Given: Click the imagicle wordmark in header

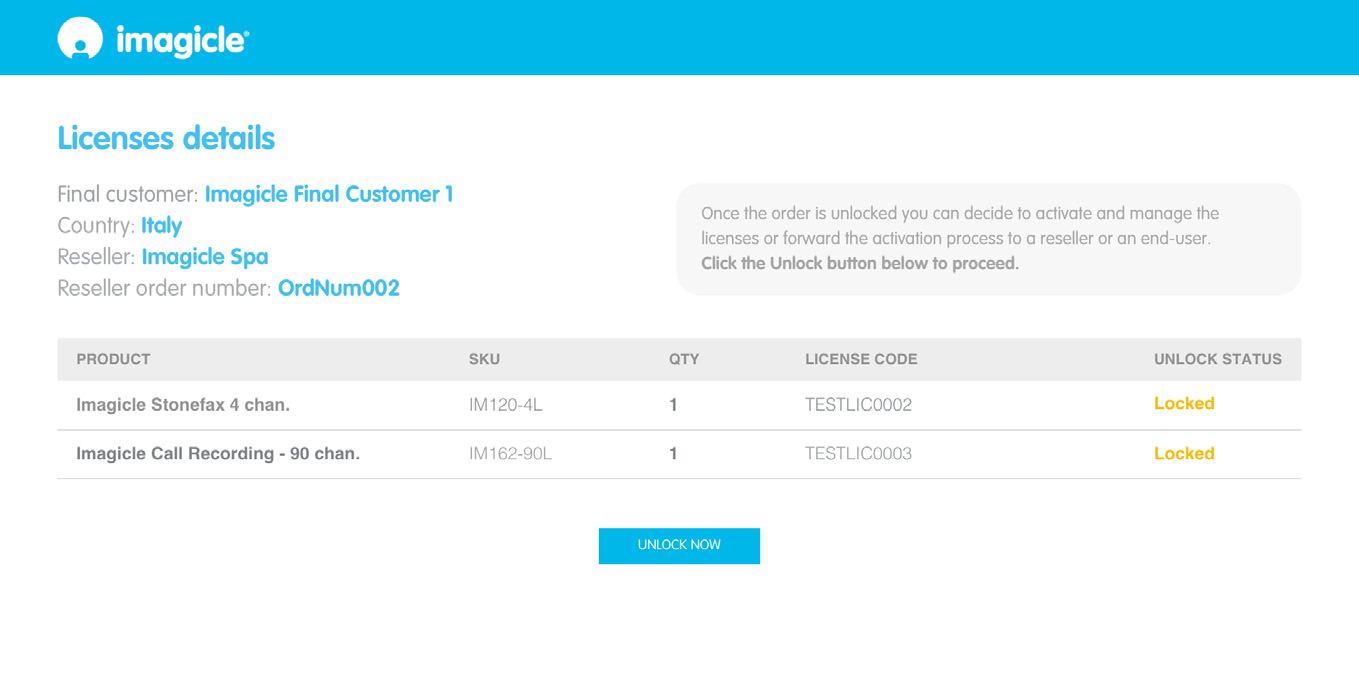Looking at the screenshot, I should [x=182, y=41].
